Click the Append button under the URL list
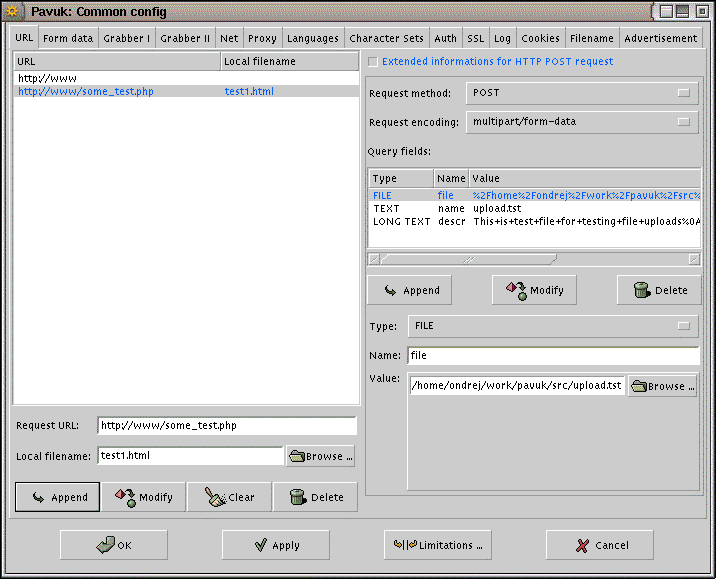 click(58, 497)
